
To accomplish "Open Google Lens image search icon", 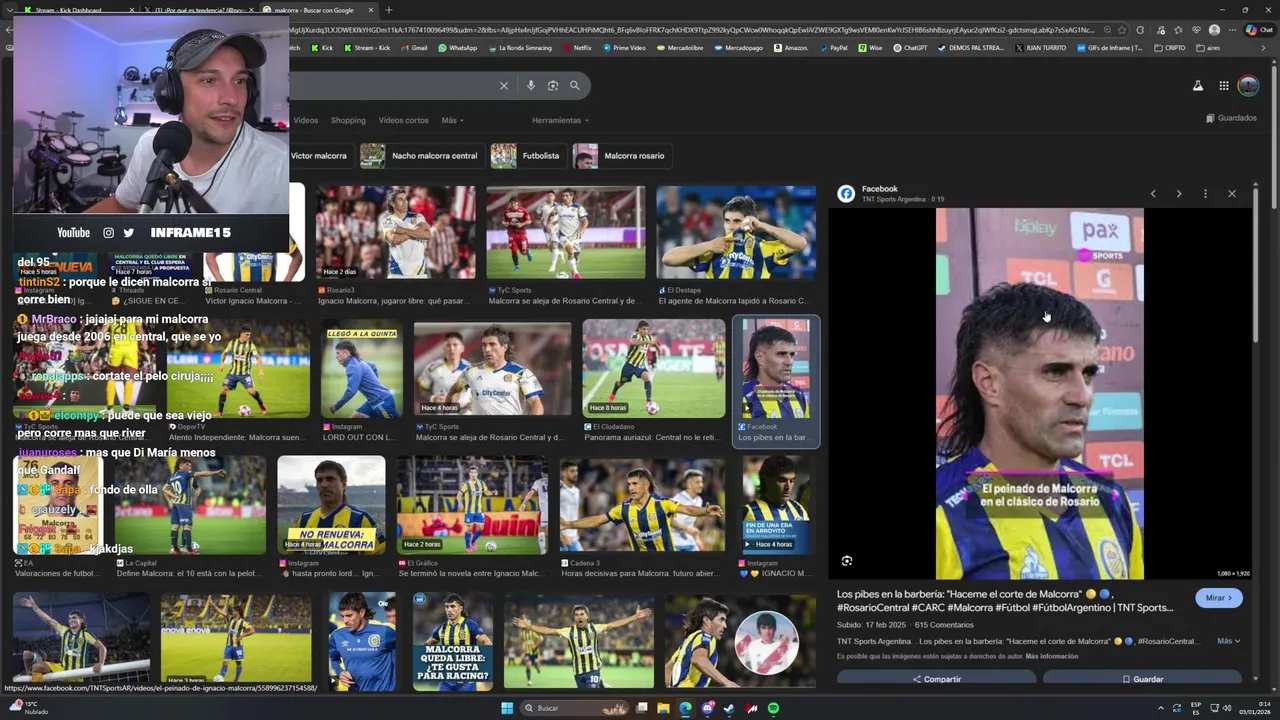I will tap(553, 86).
